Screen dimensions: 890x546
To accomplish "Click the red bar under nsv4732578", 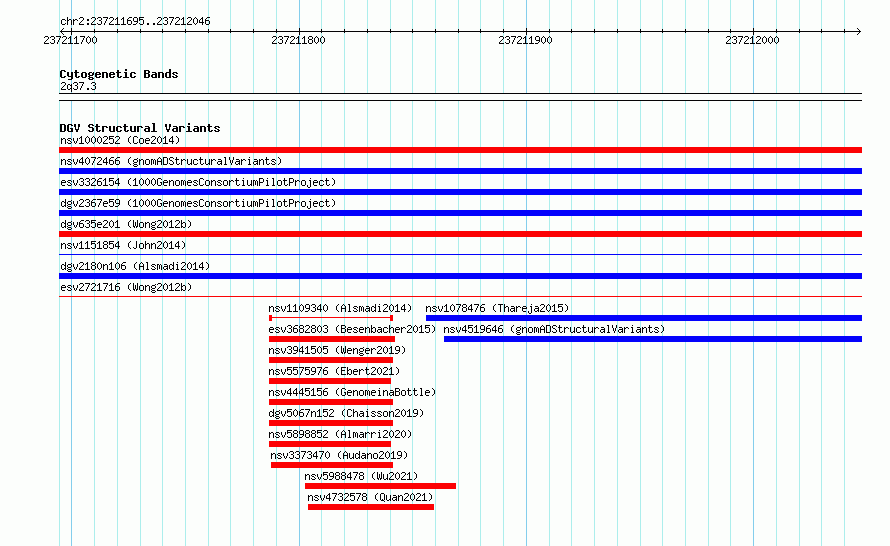I will [371, 507].
